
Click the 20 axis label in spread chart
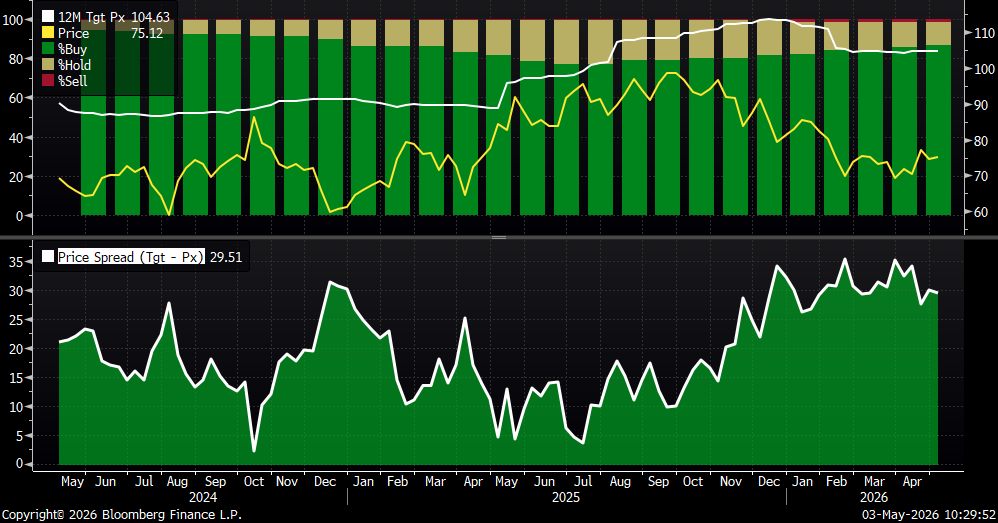(17, 349)
